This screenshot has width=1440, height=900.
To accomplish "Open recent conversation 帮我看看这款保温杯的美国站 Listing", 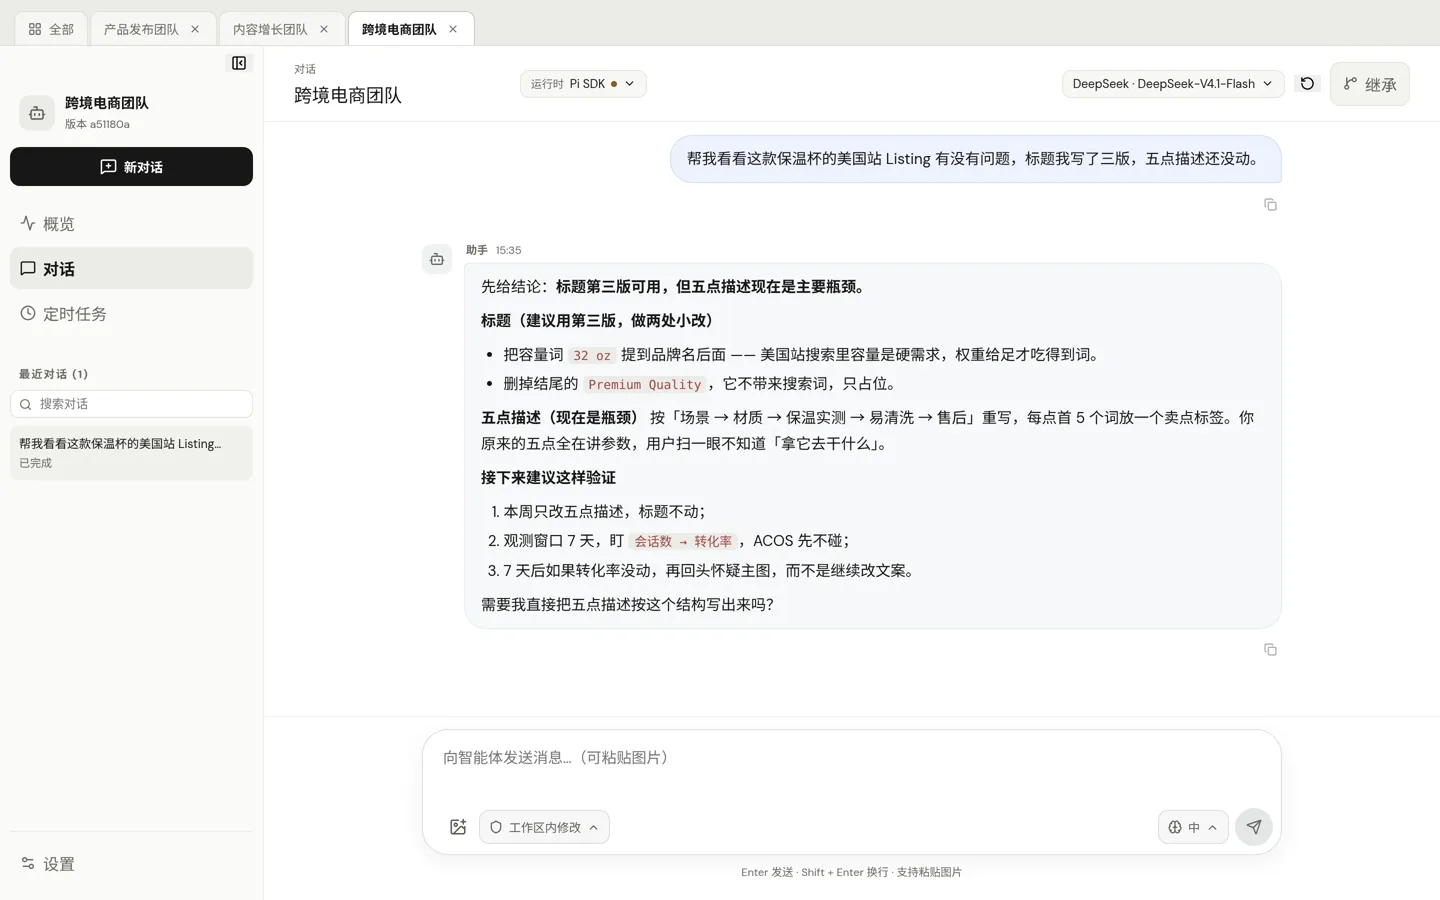I will tap(131, 453).
